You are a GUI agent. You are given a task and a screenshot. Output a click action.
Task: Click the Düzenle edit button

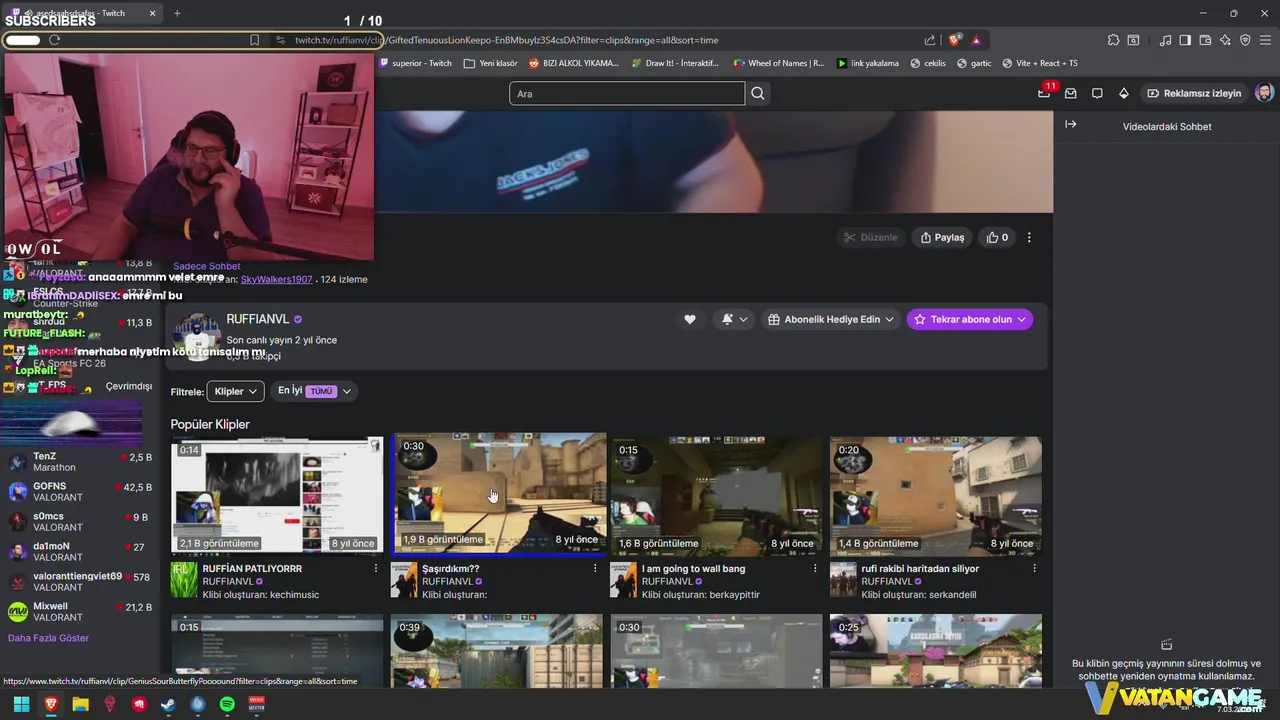[870, 238]
